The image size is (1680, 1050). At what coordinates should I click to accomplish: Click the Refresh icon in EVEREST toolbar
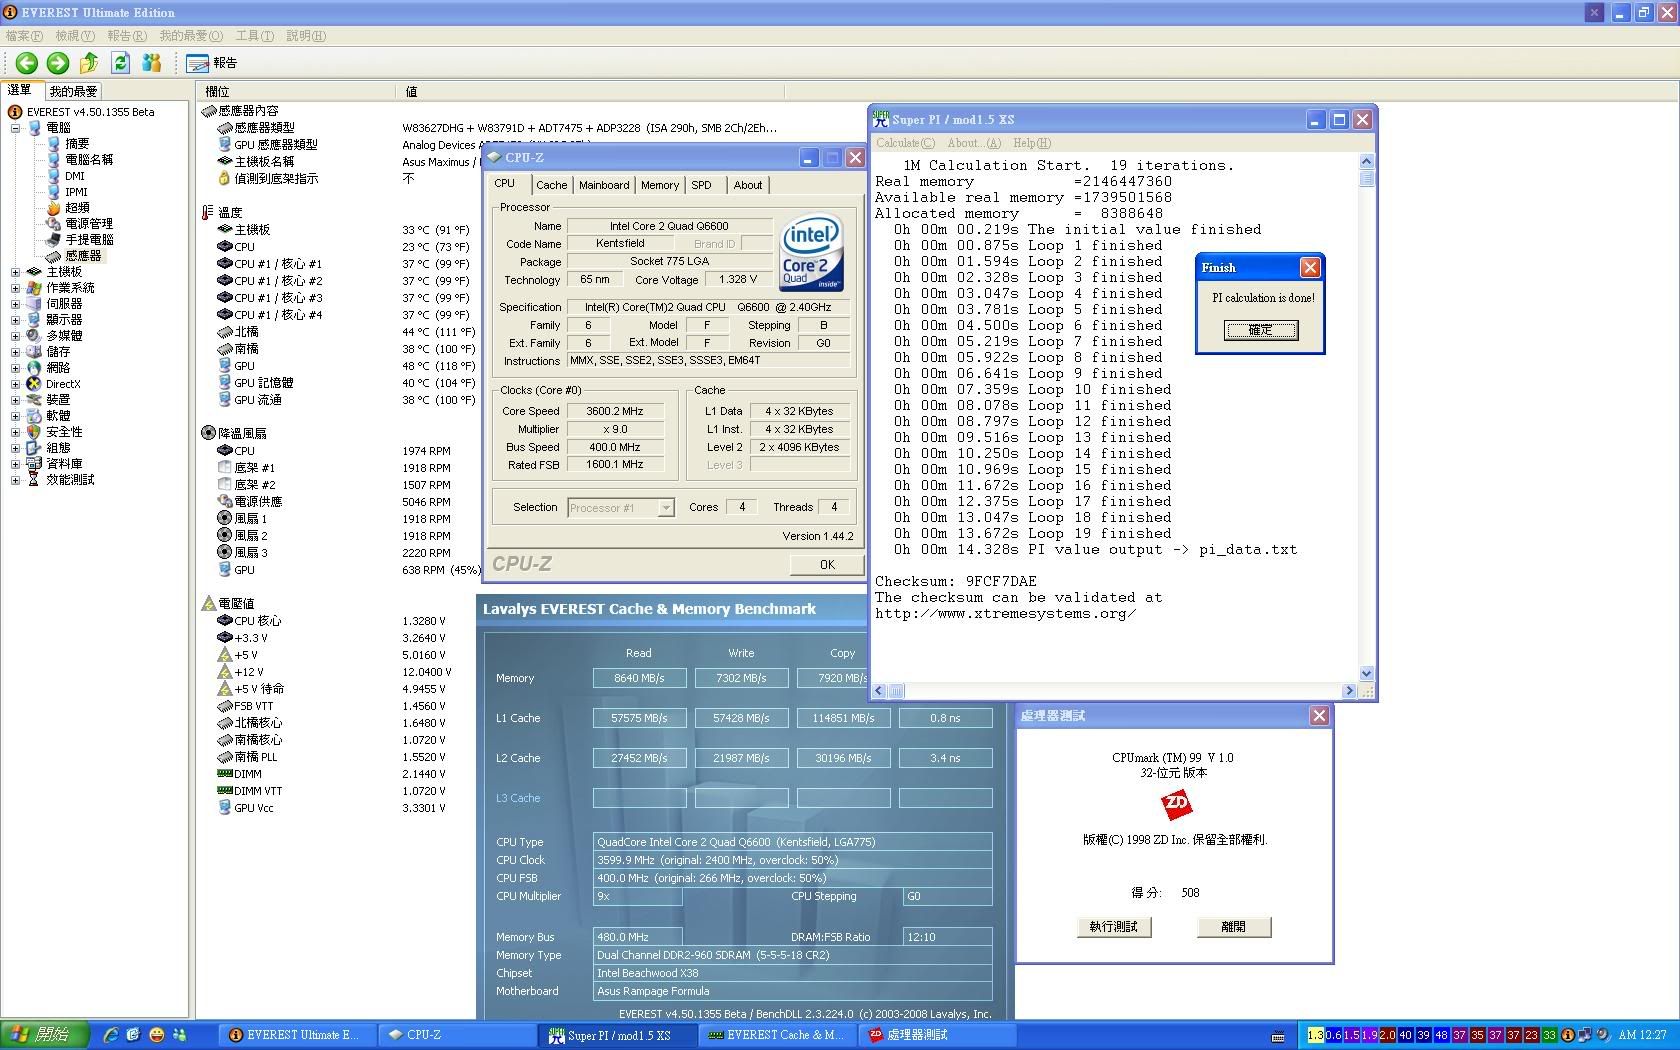[121, 63]
